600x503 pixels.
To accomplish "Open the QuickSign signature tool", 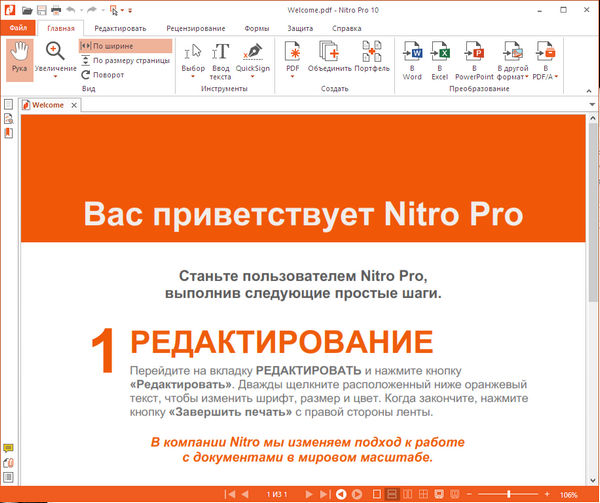I will pyautogui.click(x=253, y=57).
